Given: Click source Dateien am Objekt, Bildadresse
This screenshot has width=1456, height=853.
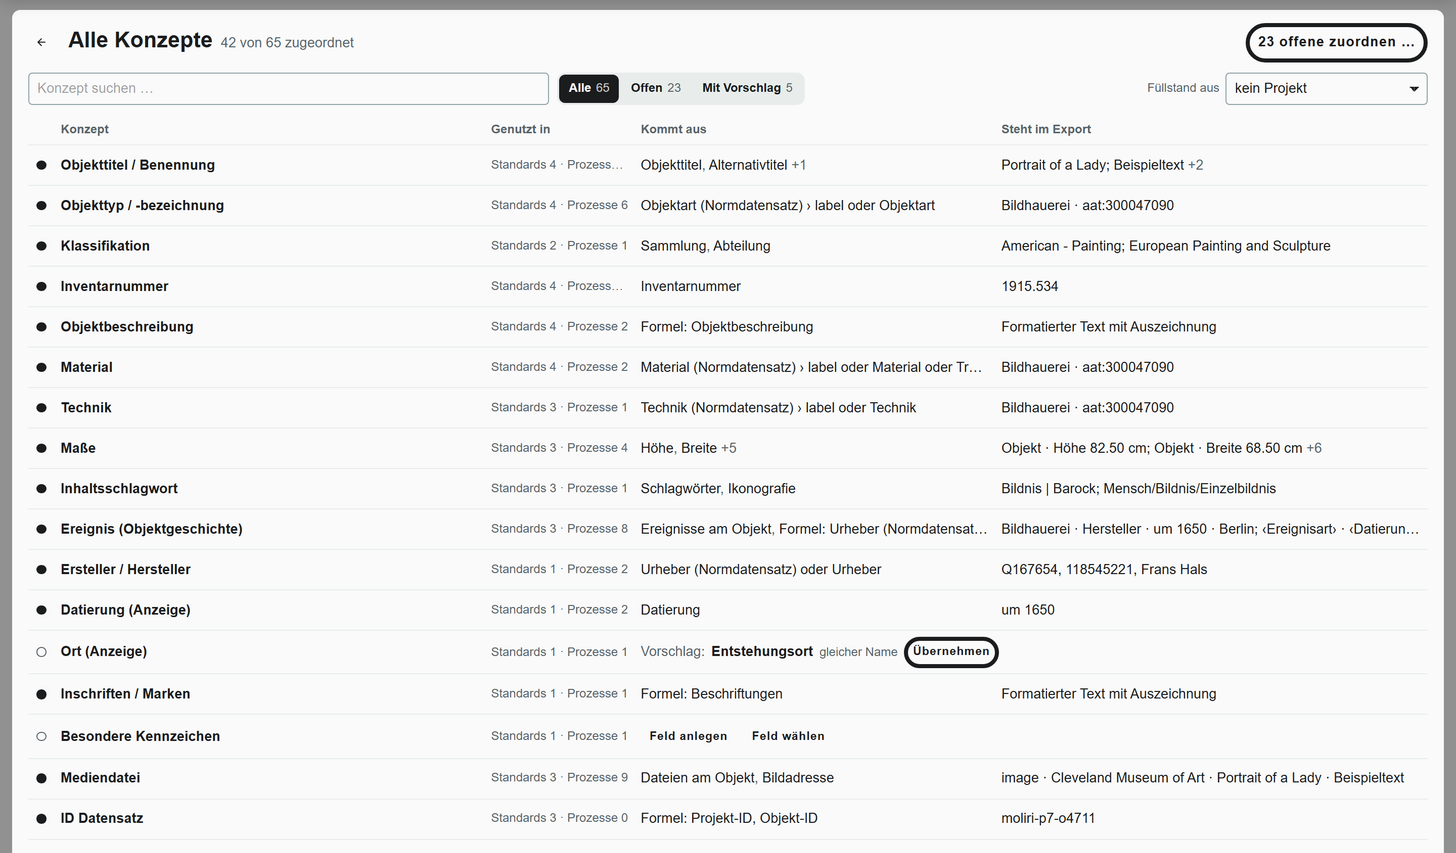Looking at the screenshot, I should [737, 778].
